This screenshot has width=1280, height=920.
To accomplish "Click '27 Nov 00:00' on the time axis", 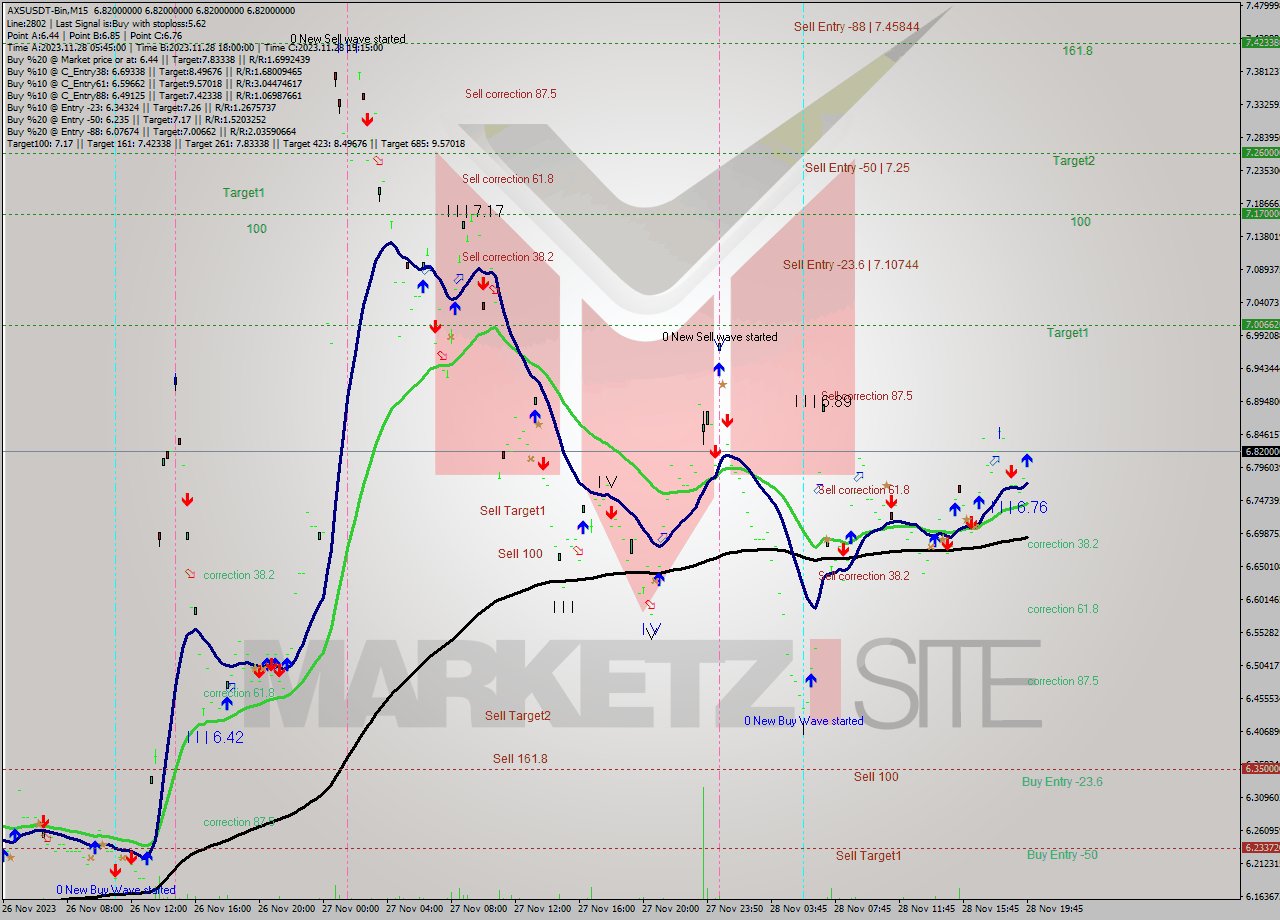I will coord(348,909).
